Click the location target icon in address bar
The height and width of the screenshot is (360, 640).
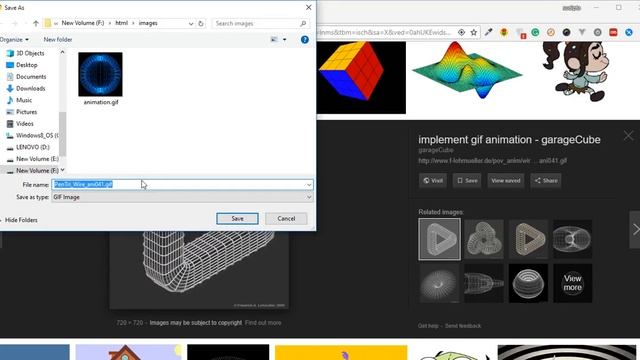(x=461, y=32)
